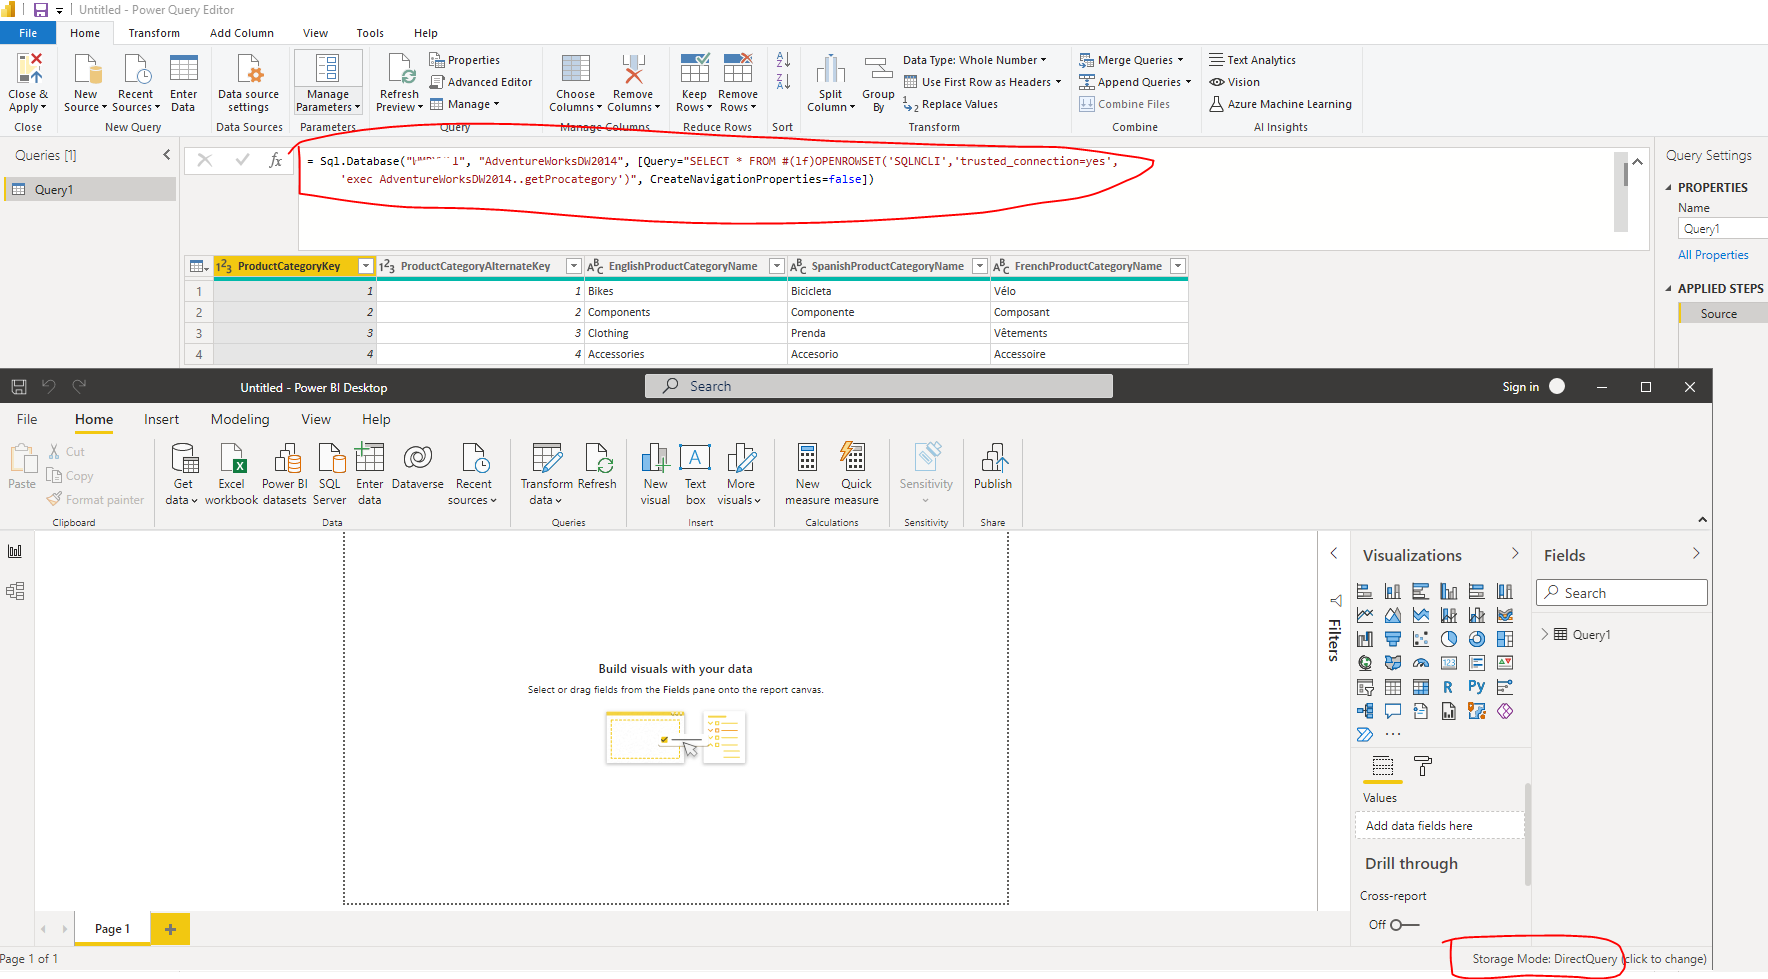Viewport: 1768px width, 979px height.
Task: Select Query1 in Queries list
Action: point(90,189)
